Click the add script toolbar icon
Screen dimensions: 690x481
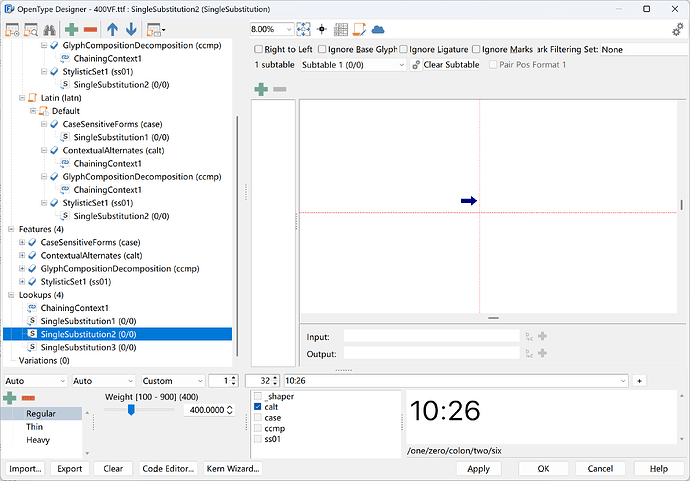[x=12, y=30]
